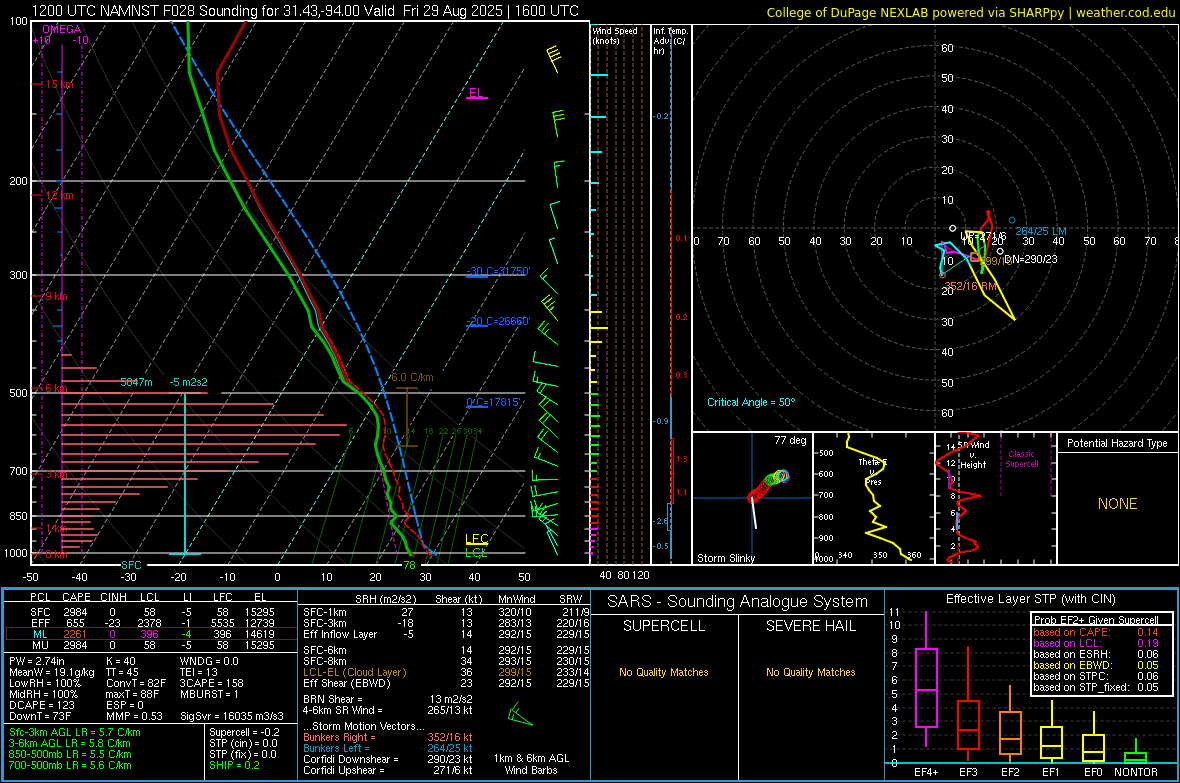
Task: Select the highlighted ML parcel row
Action: 151,634
